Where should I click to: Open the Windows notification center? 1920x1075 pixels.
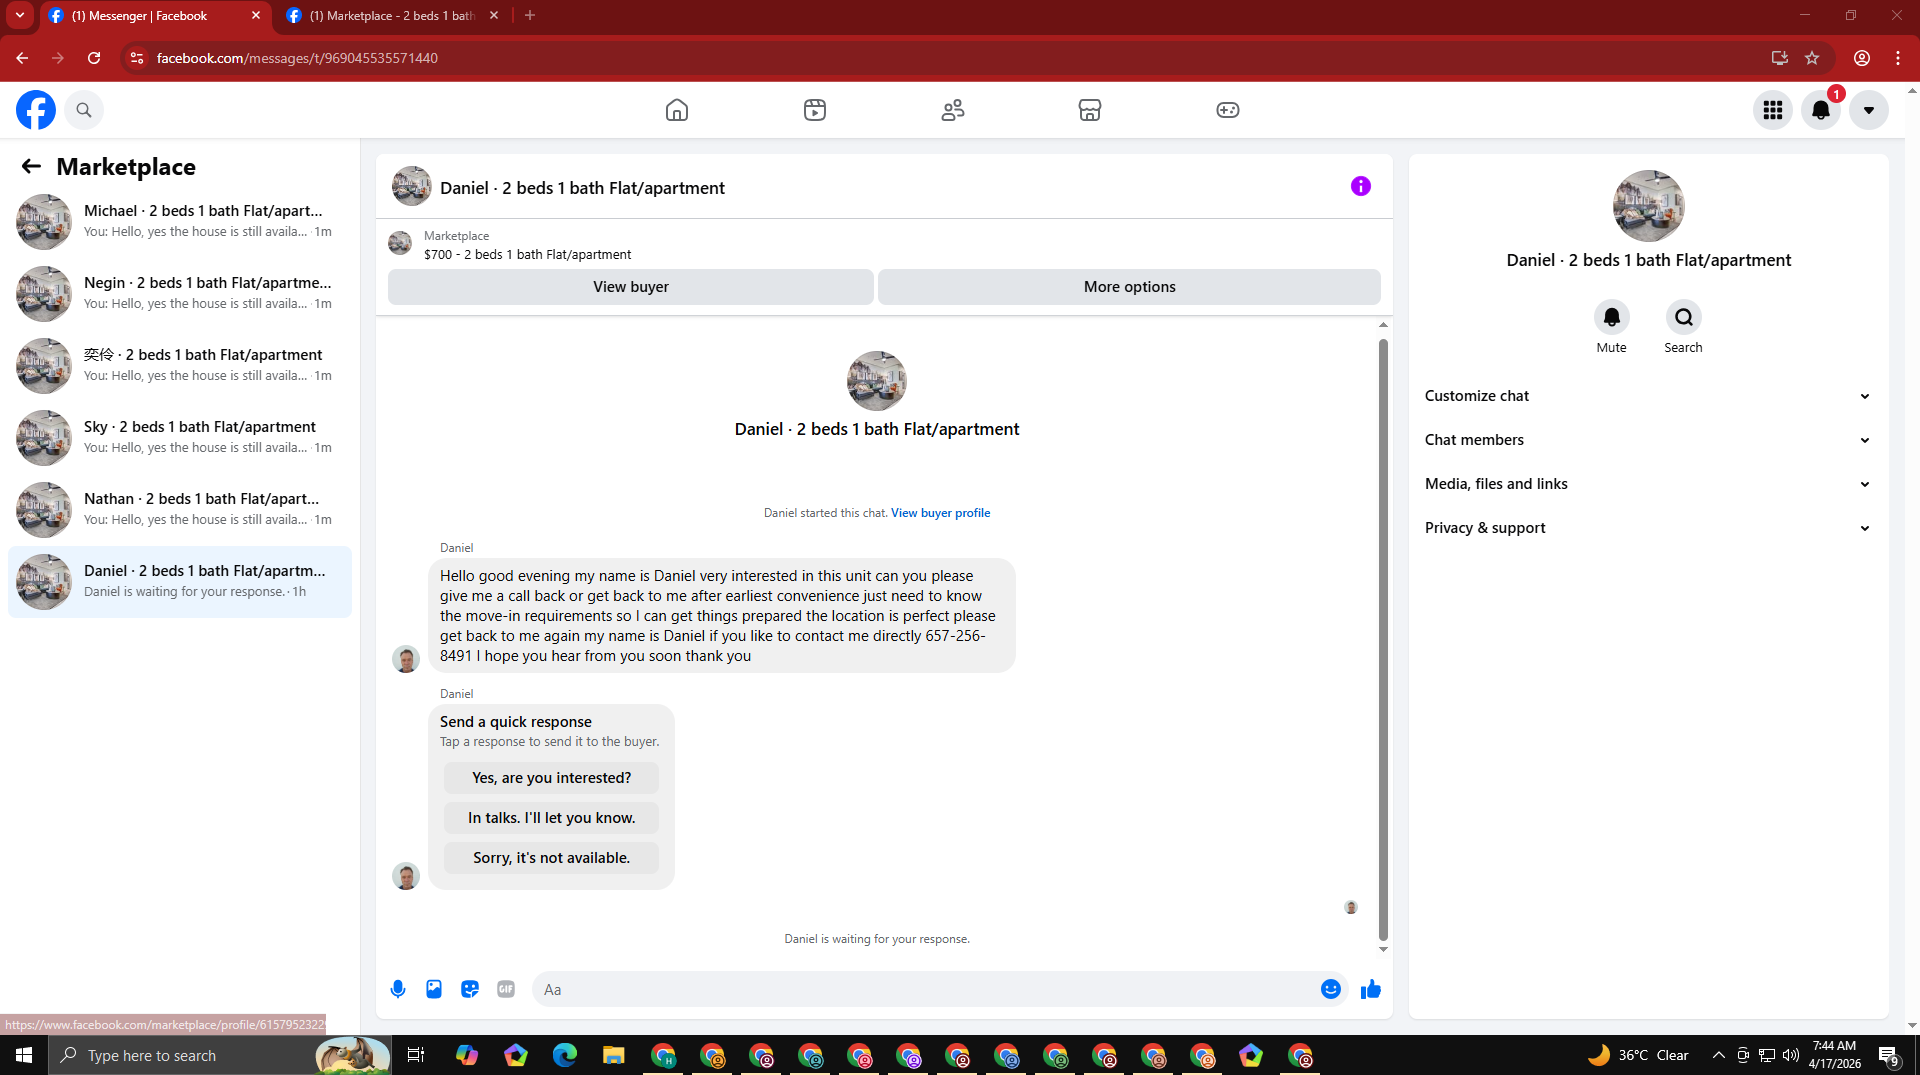point(1889,1055)
